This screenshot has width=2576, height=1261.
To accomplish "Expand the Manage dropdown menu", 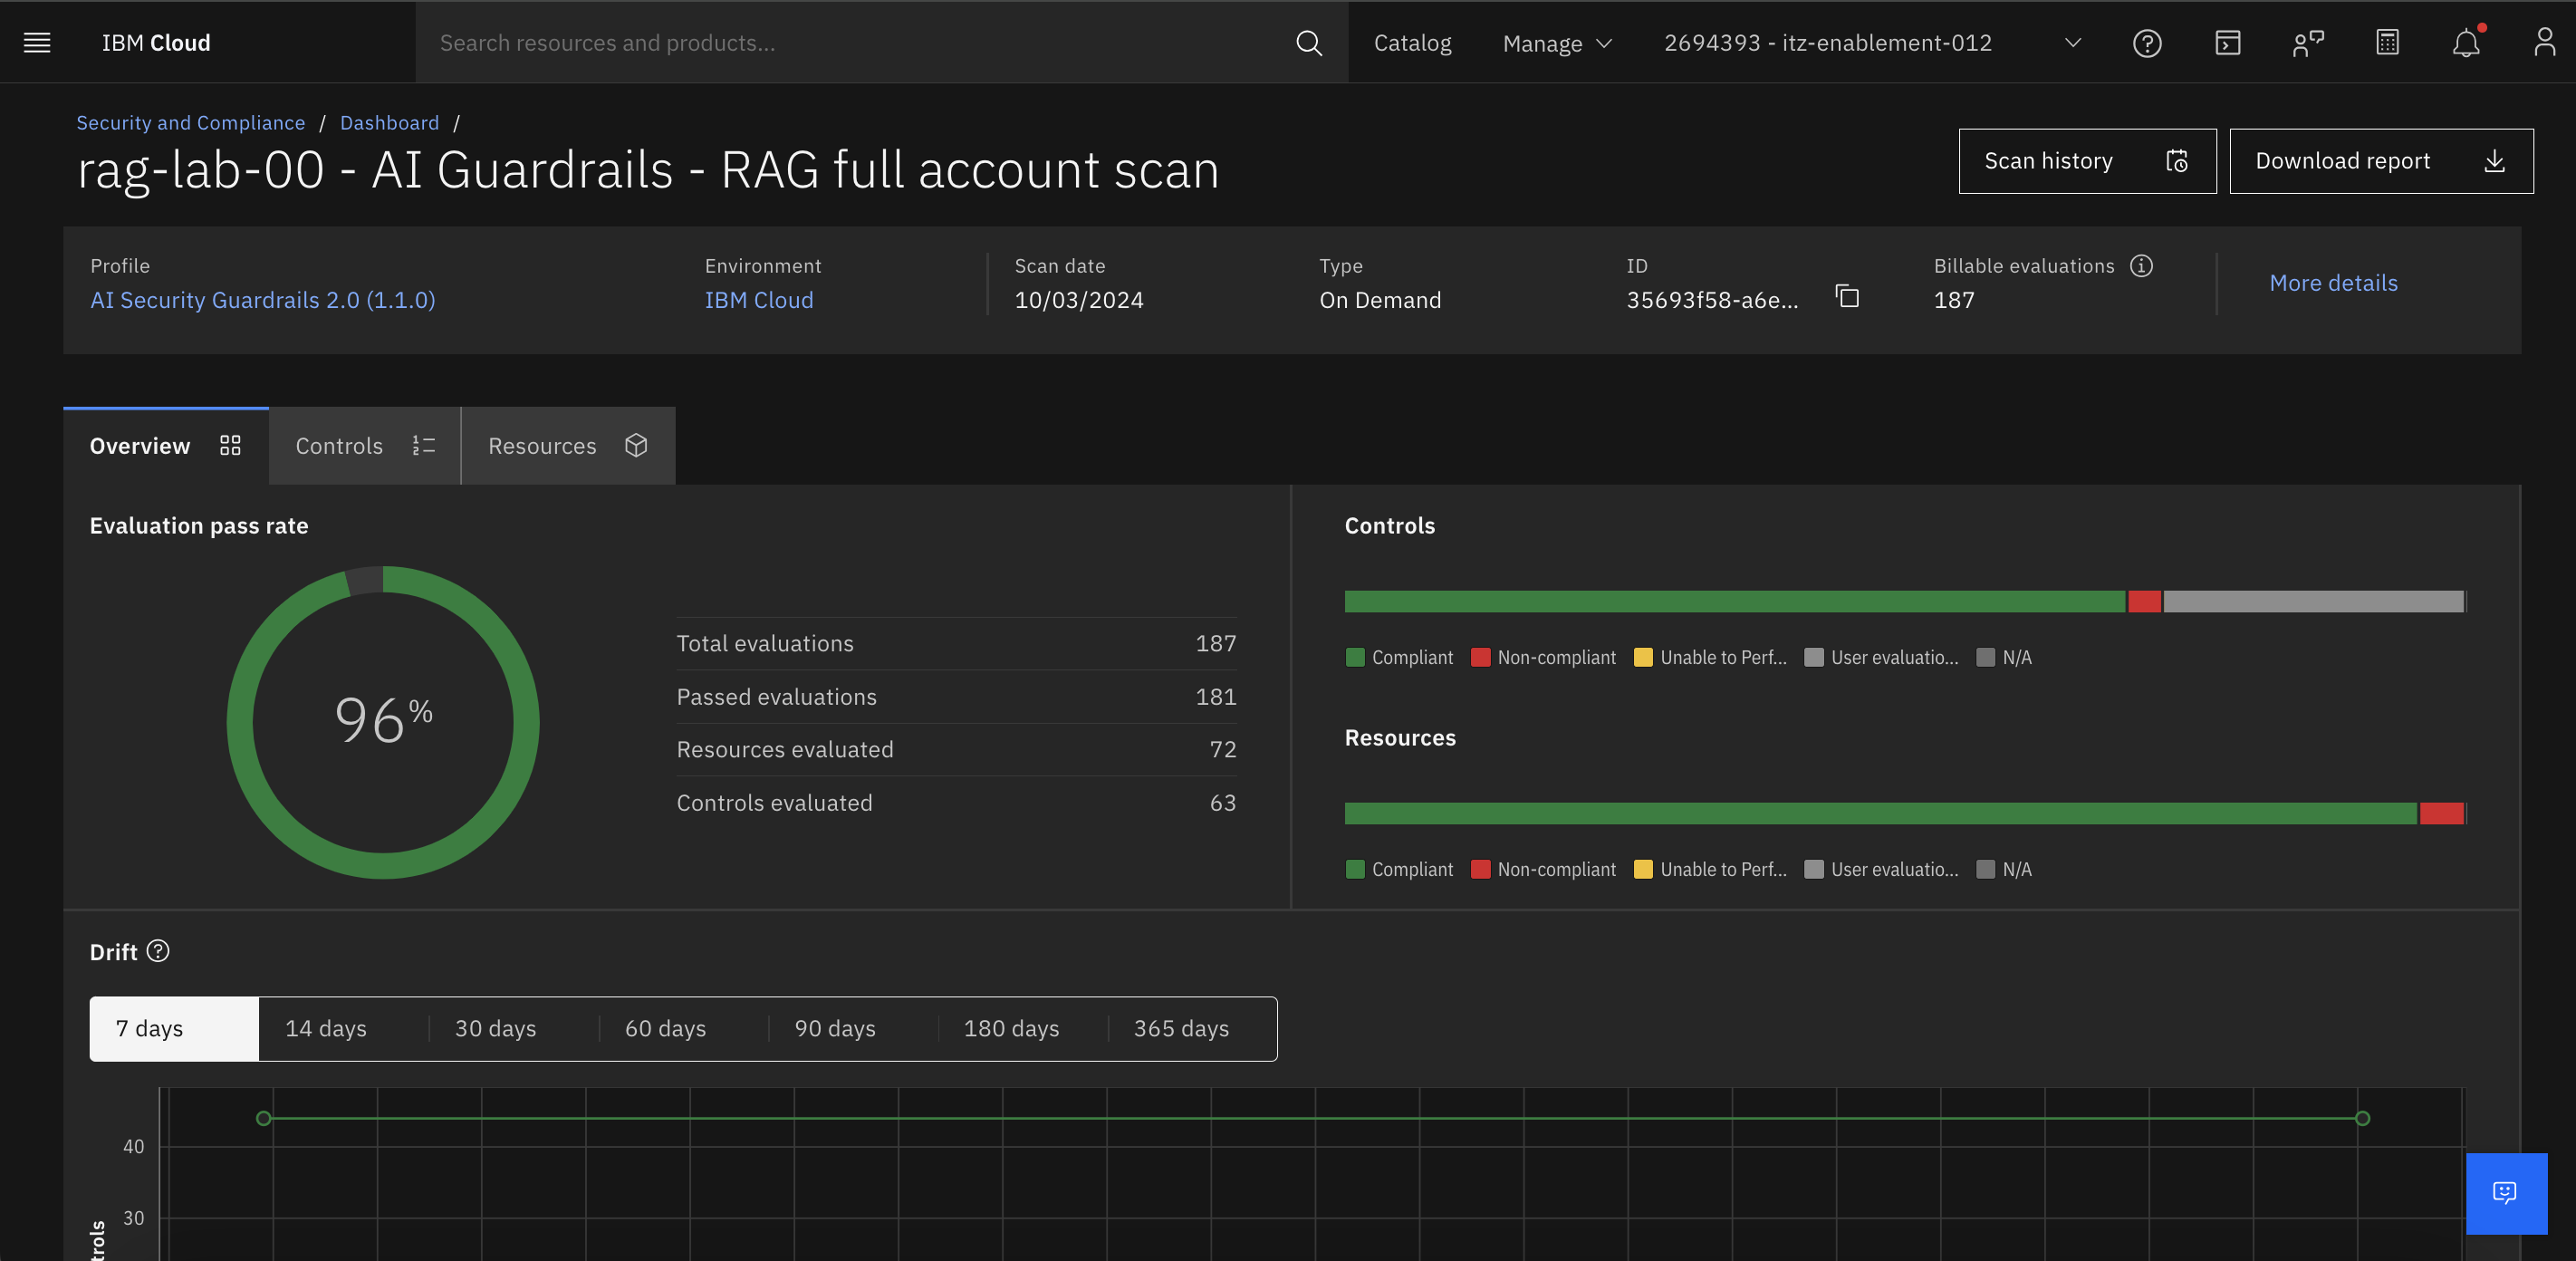I will (1557, 43).
